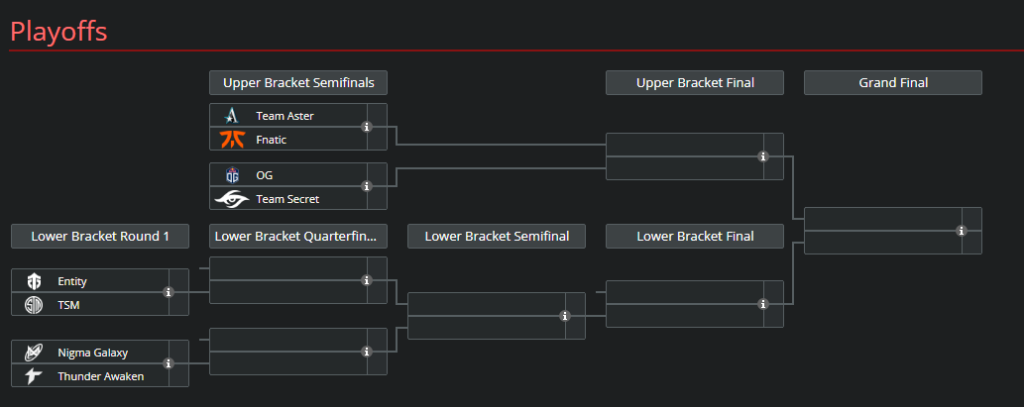Image resolution: width=1024 pixels, height=407 pixels.
Task: Open info for OG vs Team Secret match
Action: pos(367,186)
